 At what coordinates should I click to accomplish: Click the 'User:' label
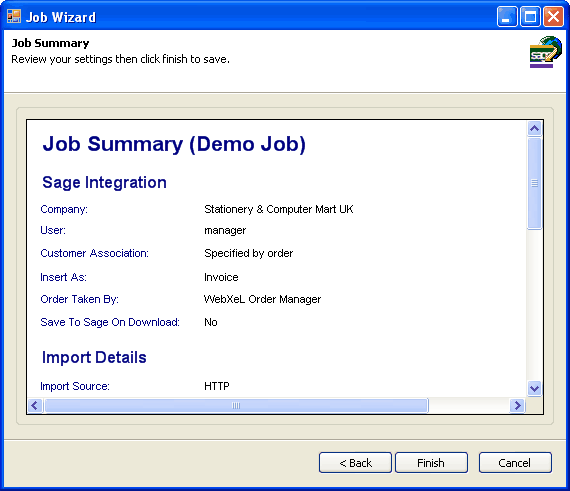(53, 230)
